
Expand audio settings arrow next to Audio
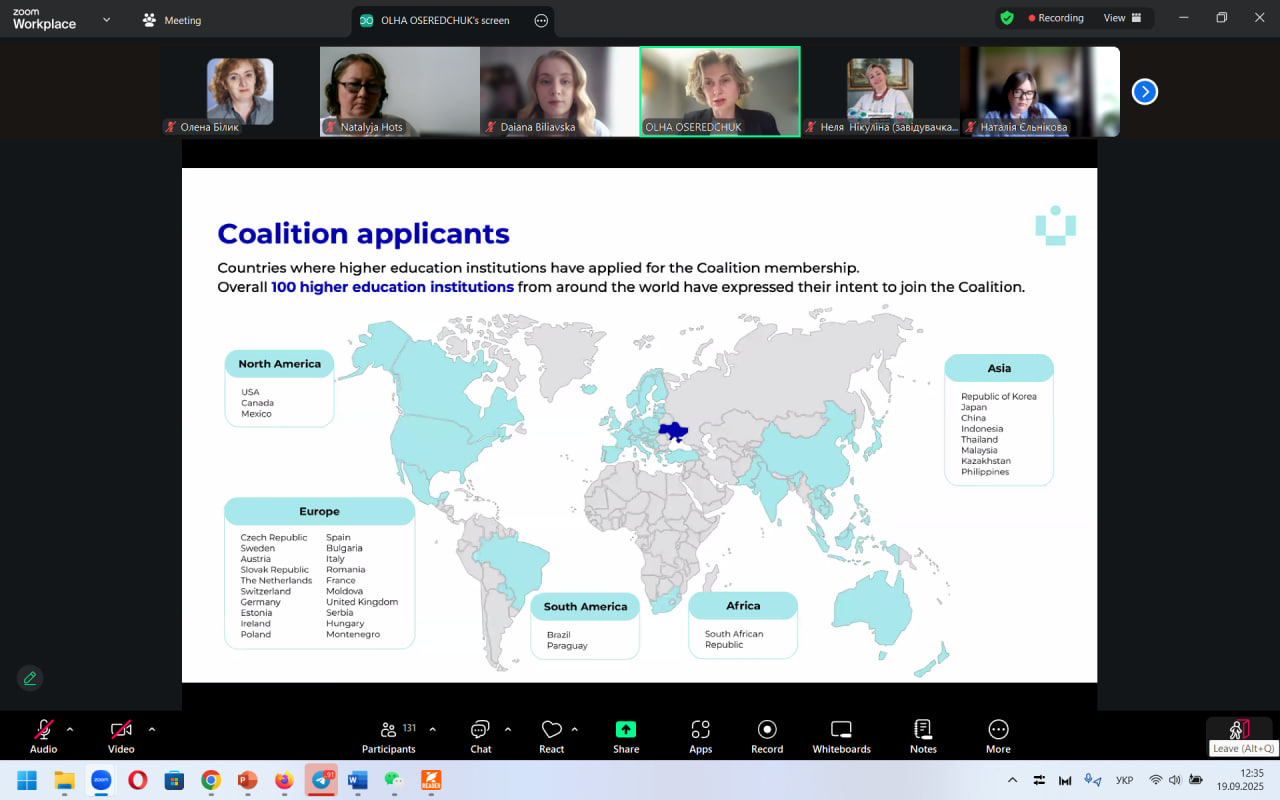click(x=70, y=729)
